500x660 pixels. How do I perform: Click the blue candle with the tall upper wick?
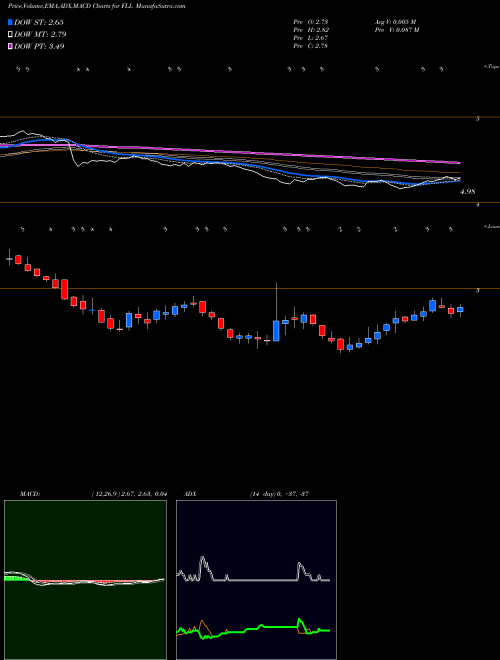pos(276,330)
